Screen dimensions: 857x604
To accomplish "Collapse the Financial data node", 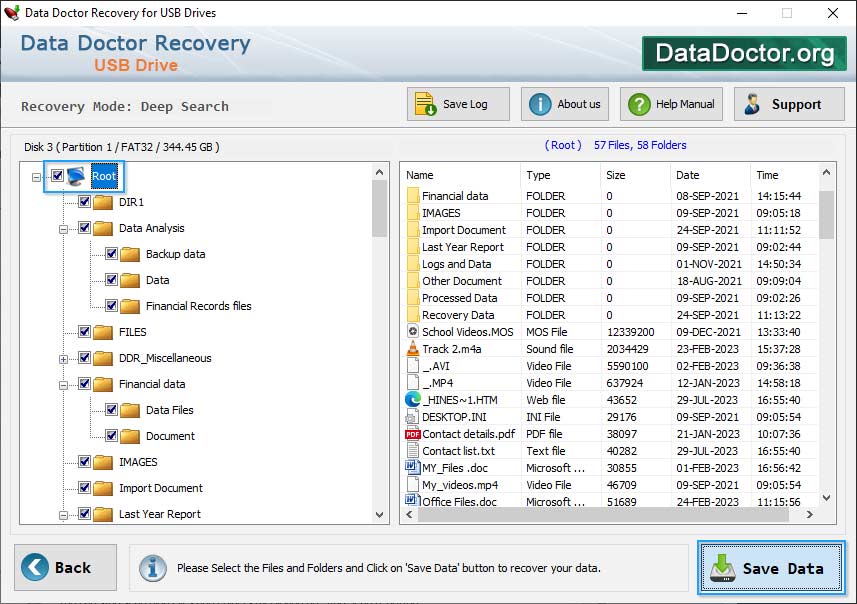I will point(63,385).
